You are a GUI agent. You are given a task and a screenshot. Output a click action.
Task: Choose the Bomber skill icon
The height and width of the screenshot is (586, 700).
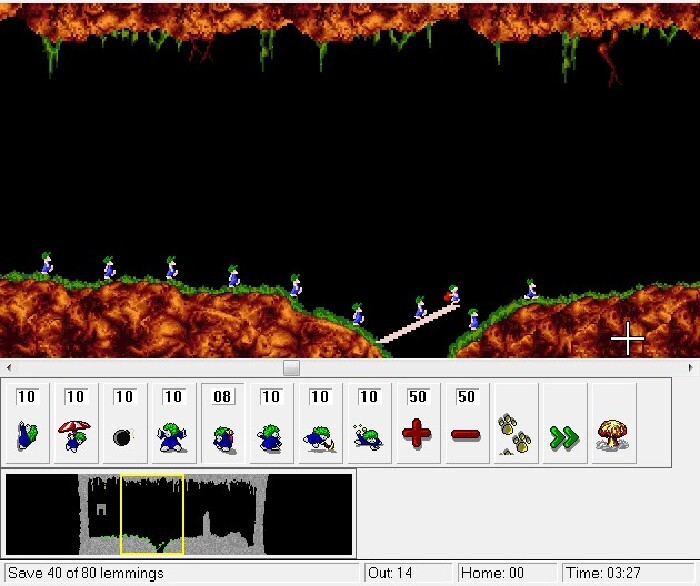(x=124, y=424)
